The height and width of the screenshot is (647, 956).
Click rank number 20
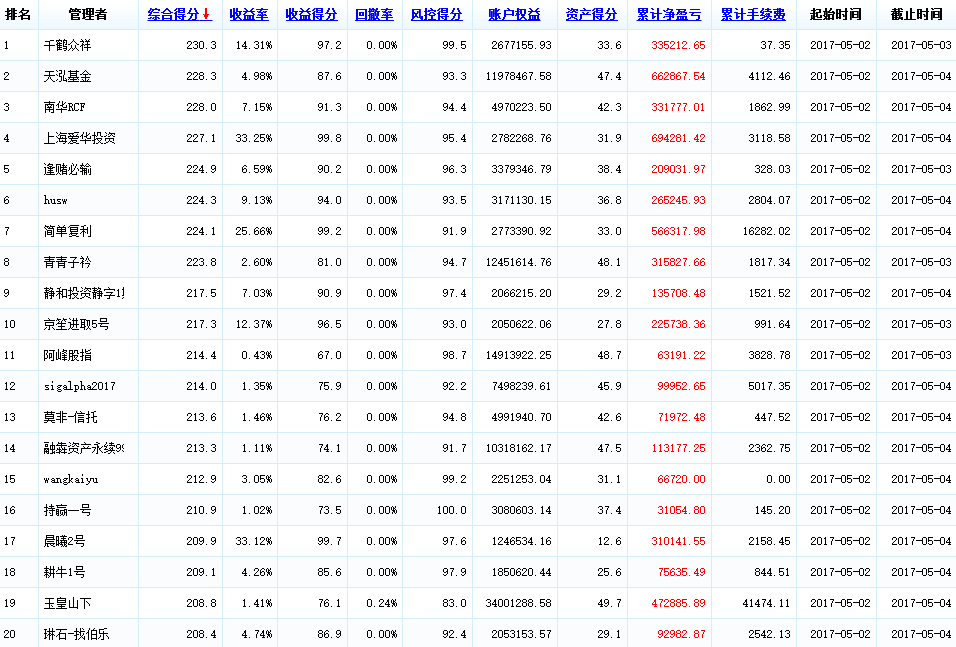tap(10, 635)
